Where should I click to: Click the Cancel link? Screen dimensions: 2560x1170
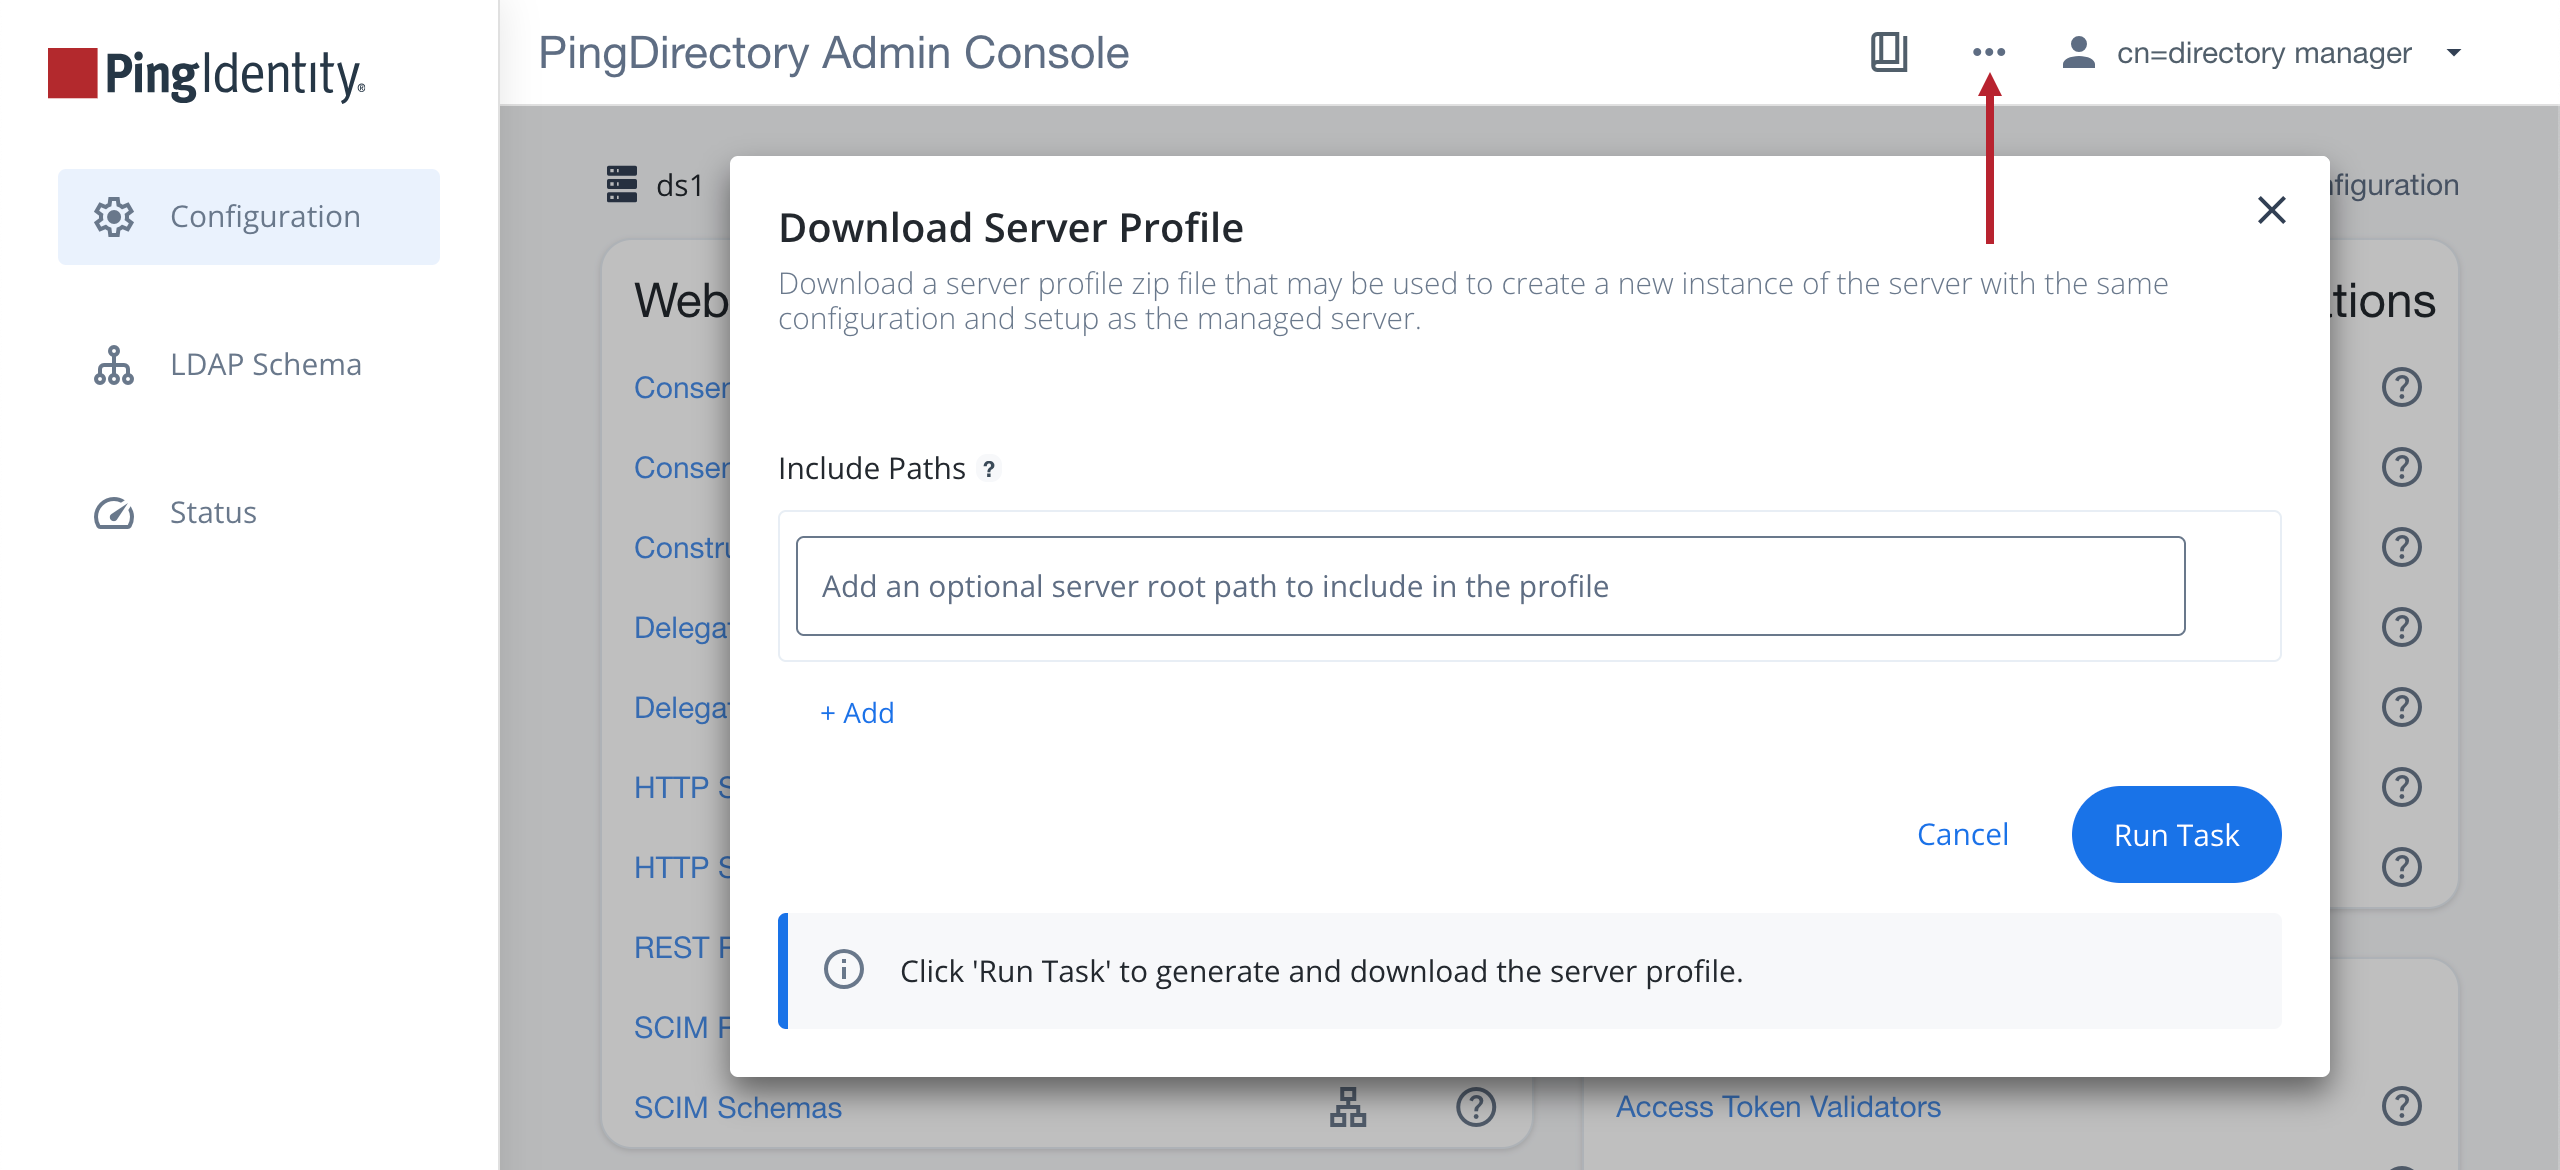(x=1963, y=834)
